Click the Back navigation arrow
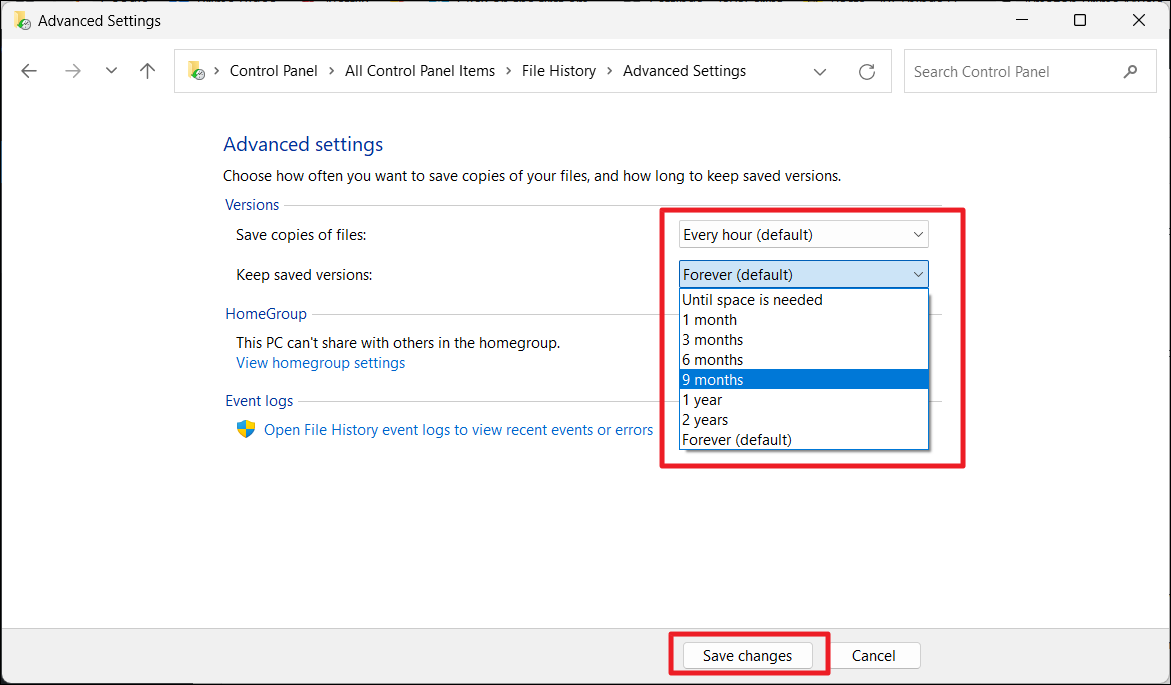This screenshot has width=1171, height=685. point(29,71)
